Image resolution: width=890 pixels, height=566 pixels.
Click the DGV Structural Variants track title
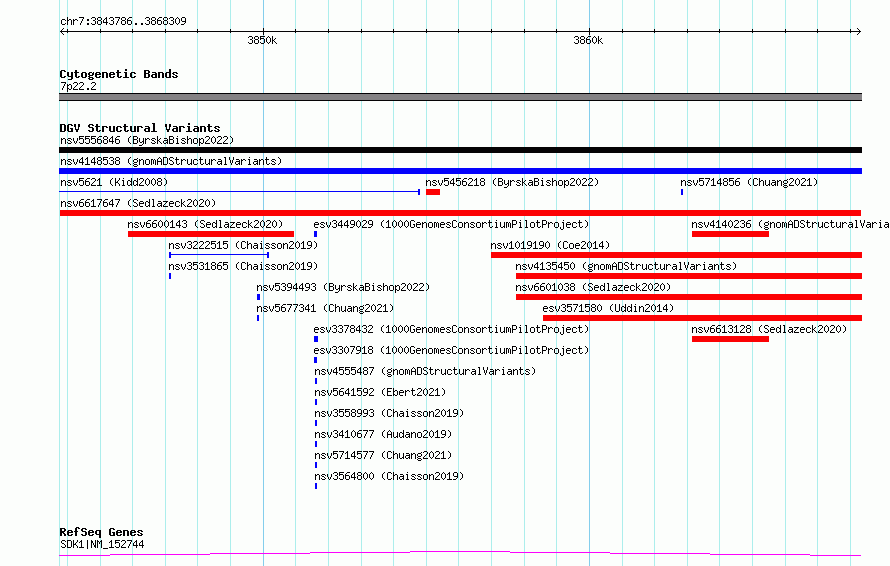pos(140,128)
